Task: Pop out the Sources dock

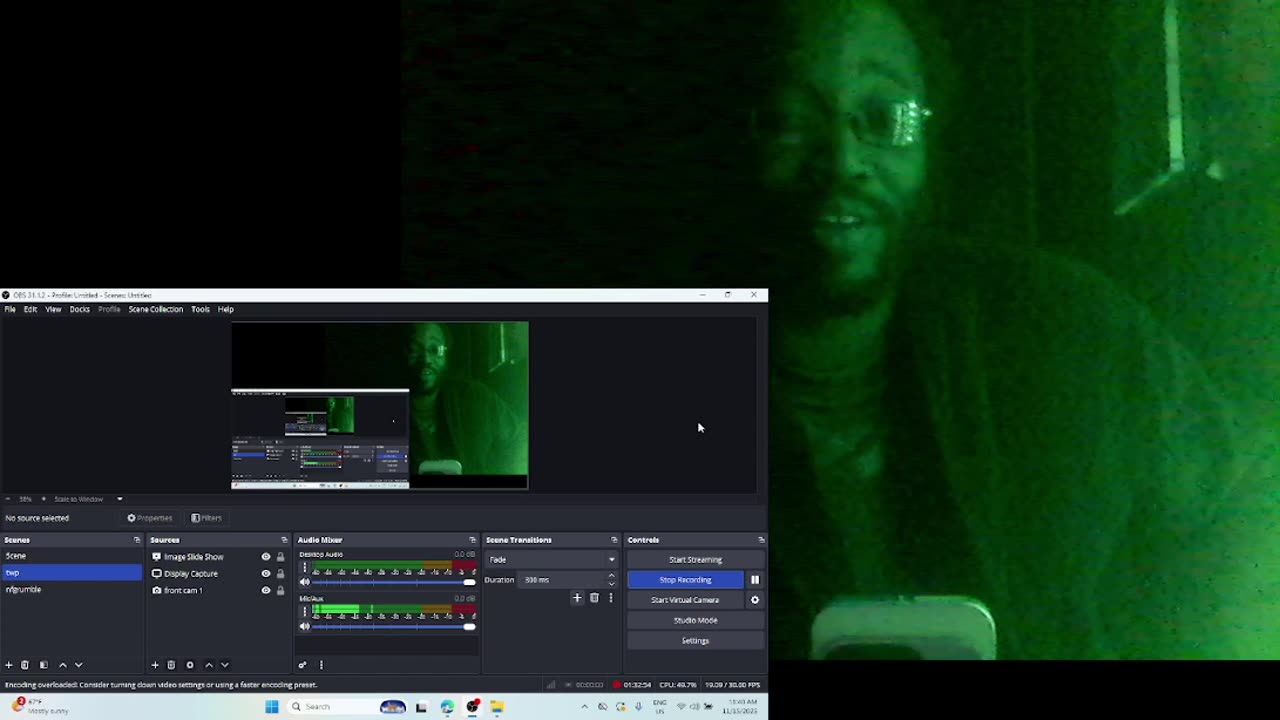Action: point(284,540)
